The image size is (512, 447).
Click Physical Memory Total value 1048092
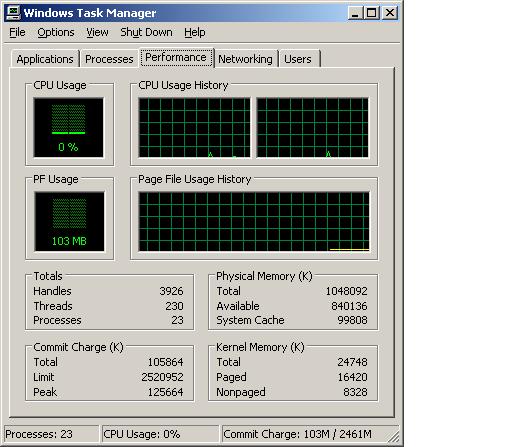pos(346,291)
